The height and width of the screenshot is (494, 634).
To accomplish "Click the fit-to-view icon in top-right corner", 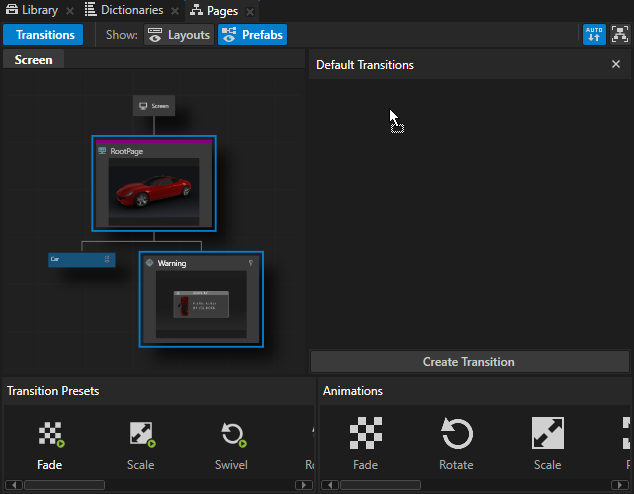I will pos(620,35).
